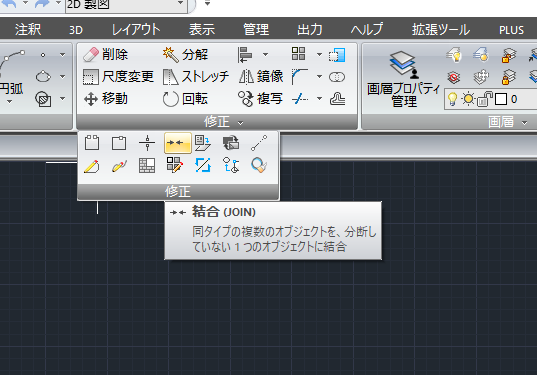
Task: Click the 複写 copy button
Action: pyautogui.click(x=261, y=99)
